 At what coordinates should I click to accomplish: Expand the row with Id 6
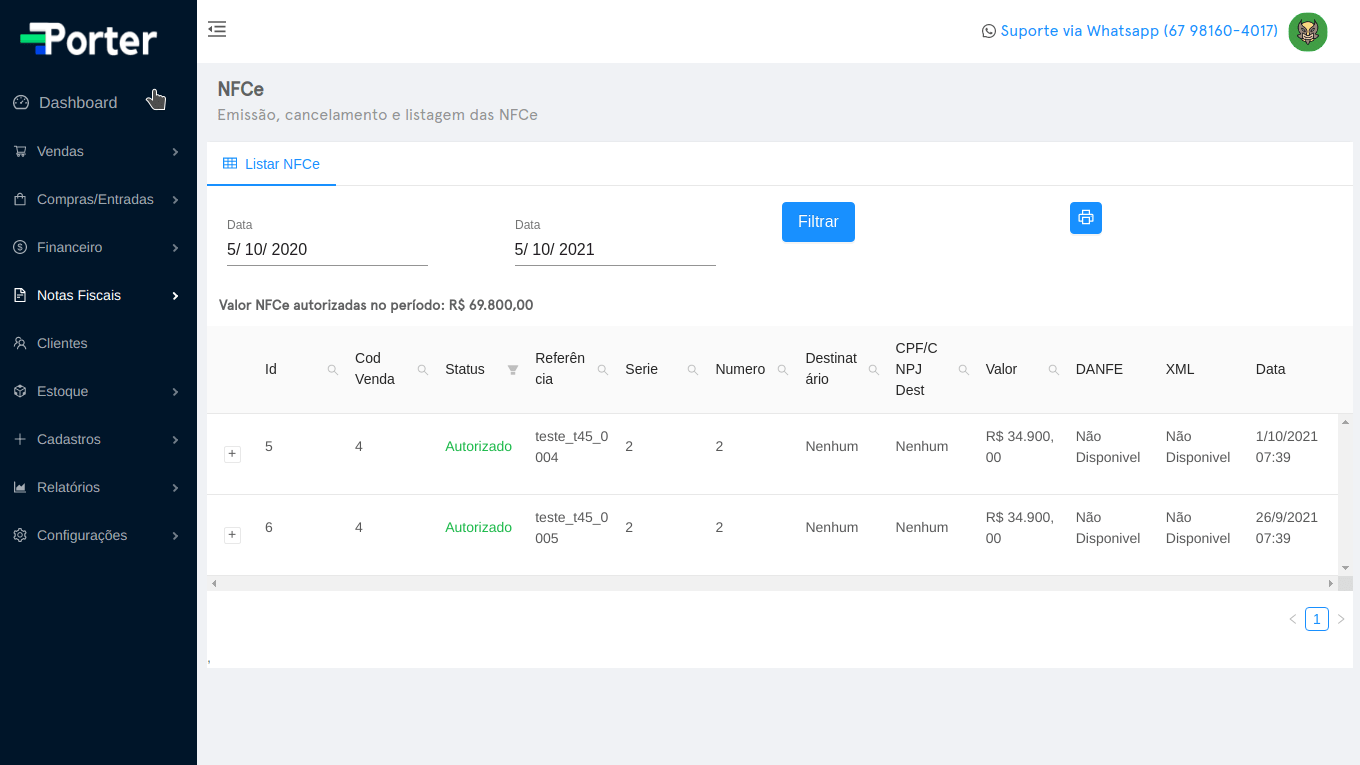[232, 535]
